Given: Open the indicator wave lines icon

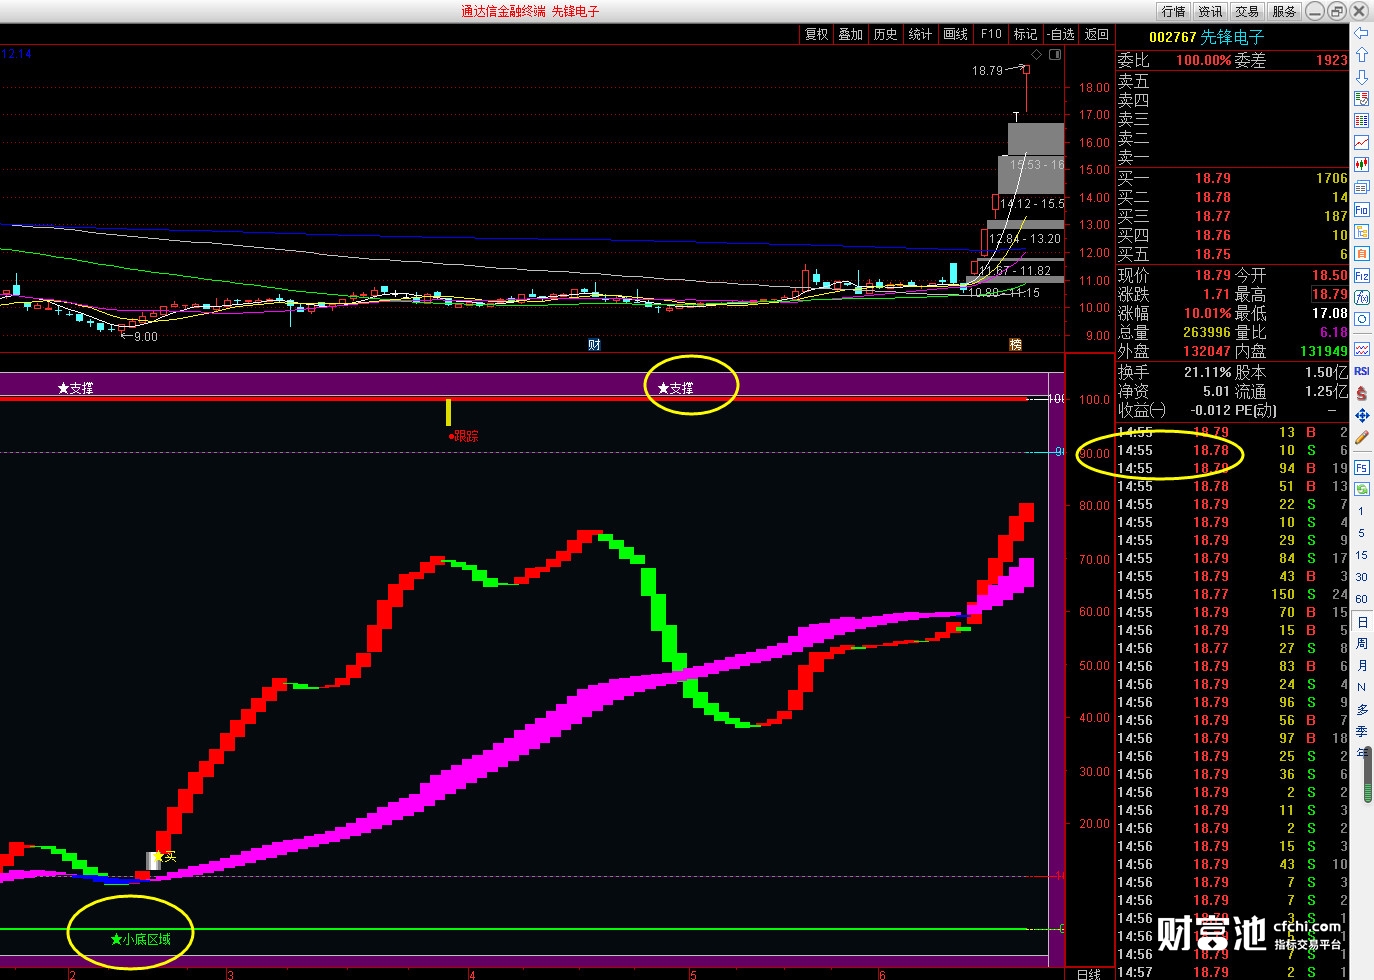Looking at the screenshot, I should [1361, 349].
